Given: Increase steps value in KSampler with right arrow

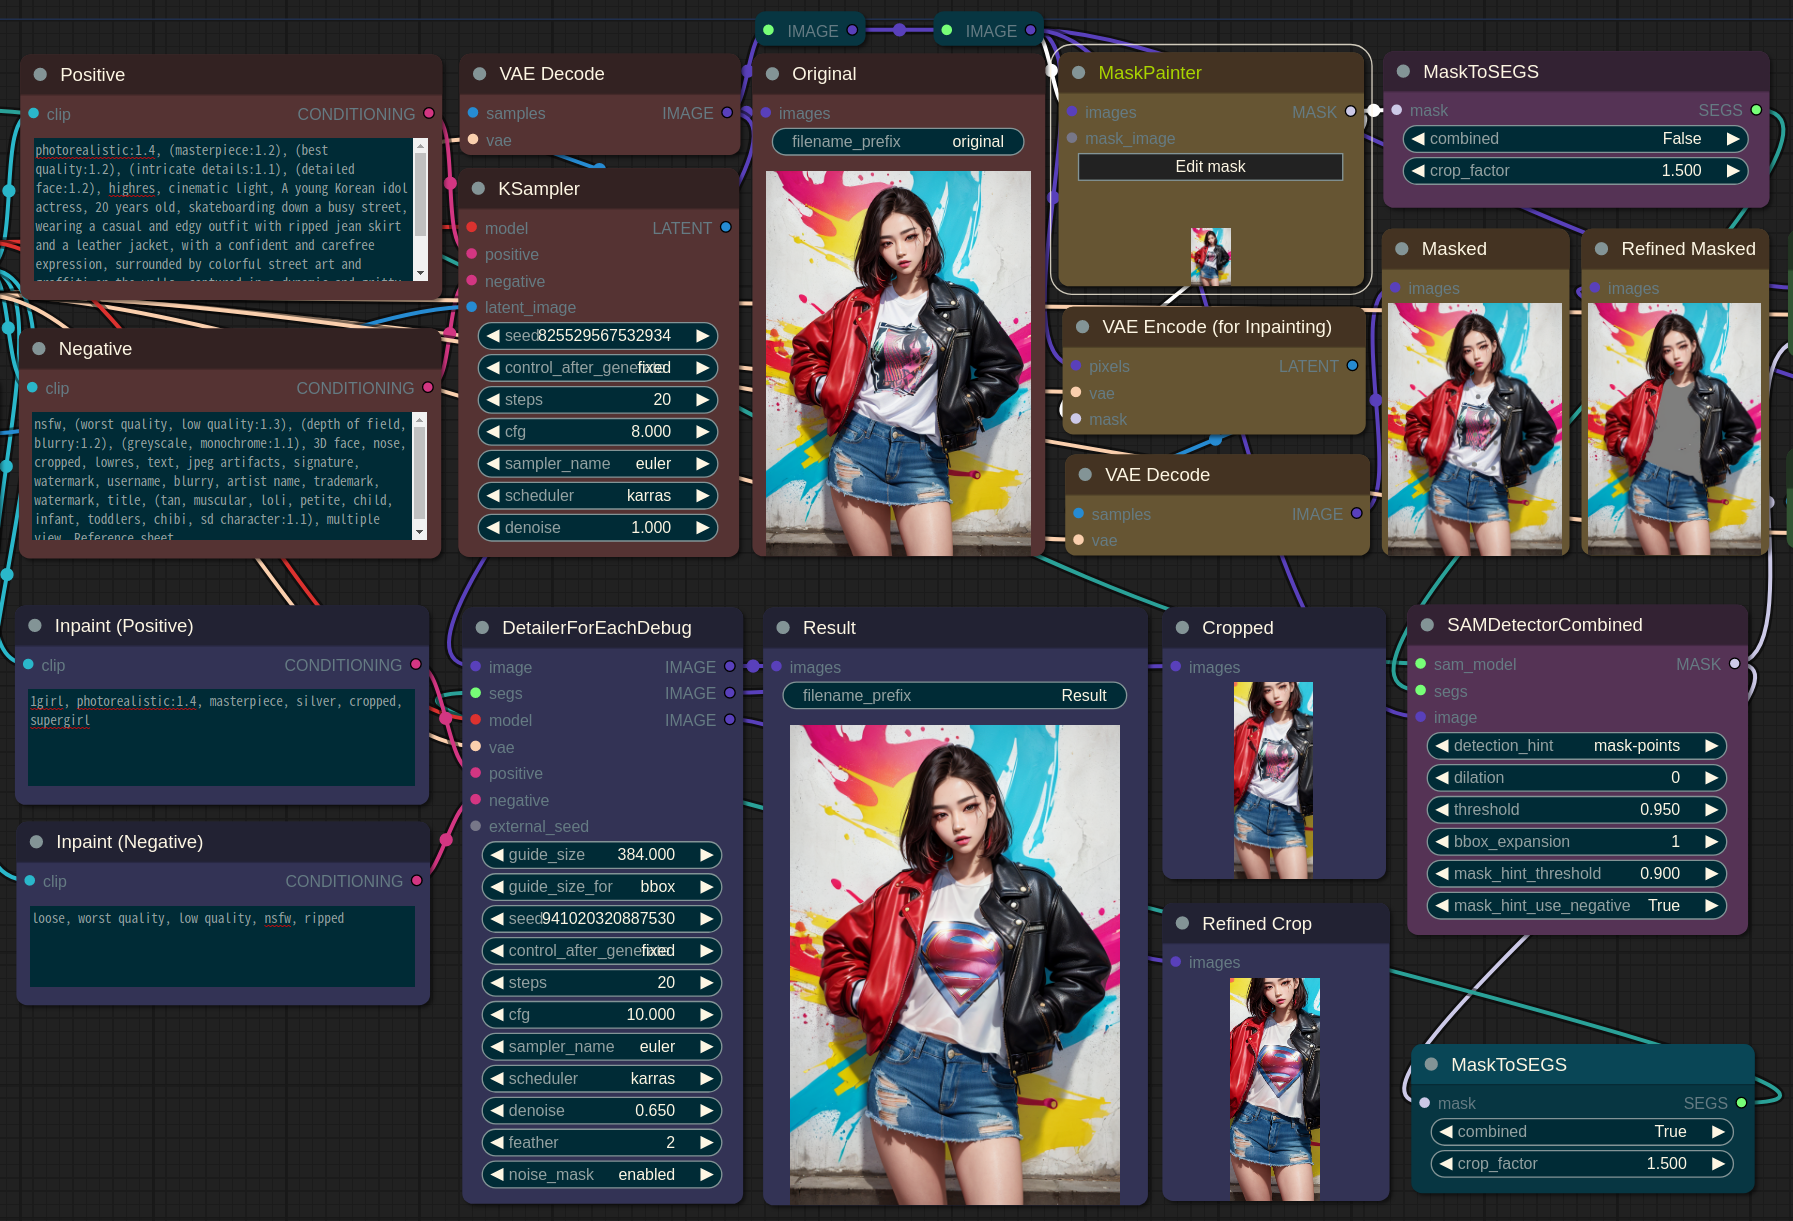Looking at the screenshot, I should (x=703, y=400).
